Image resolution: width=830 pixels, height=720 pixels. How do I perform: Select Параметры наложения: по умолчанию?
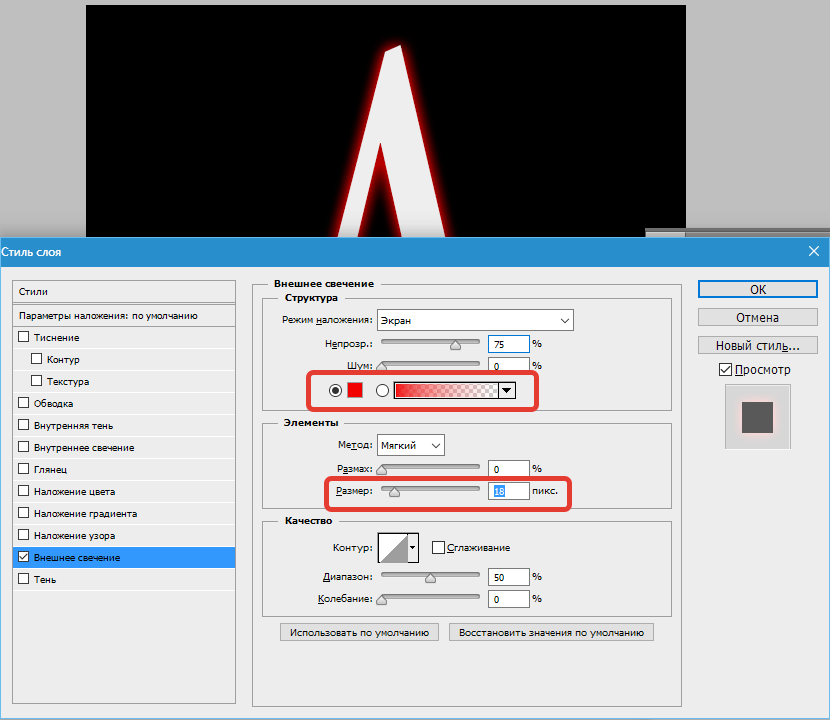click(123, 315)
